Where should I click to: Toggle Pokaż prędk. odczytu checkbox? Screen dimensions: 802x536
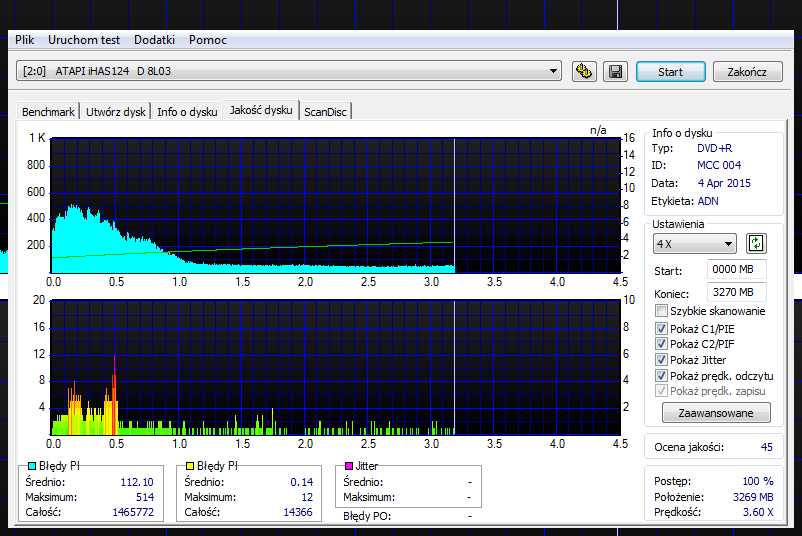pyautogui.click(x=661, y=375)
